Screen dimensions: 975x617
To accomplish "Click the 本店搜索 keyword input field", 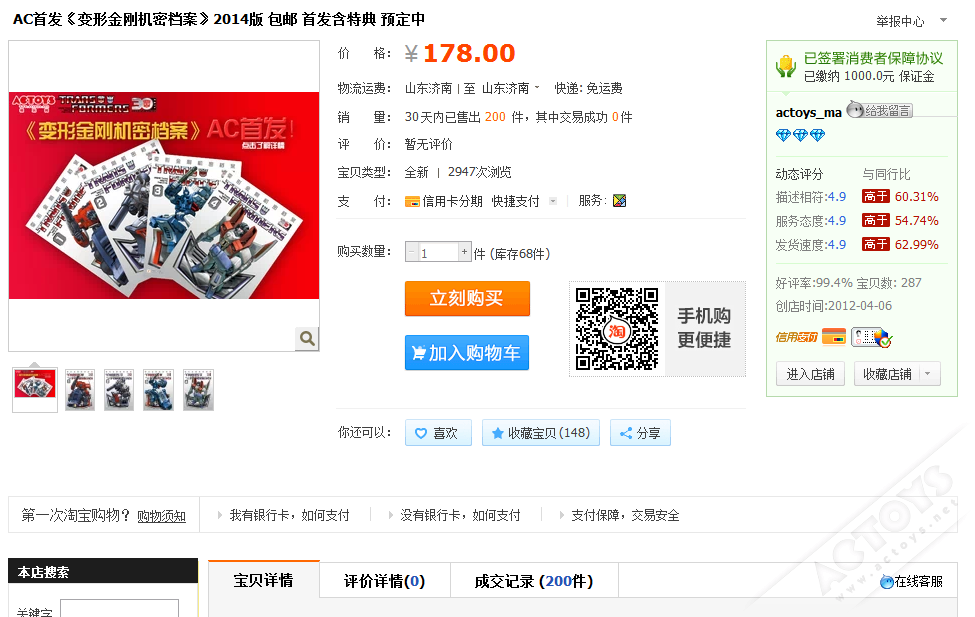I will [119, 609].
